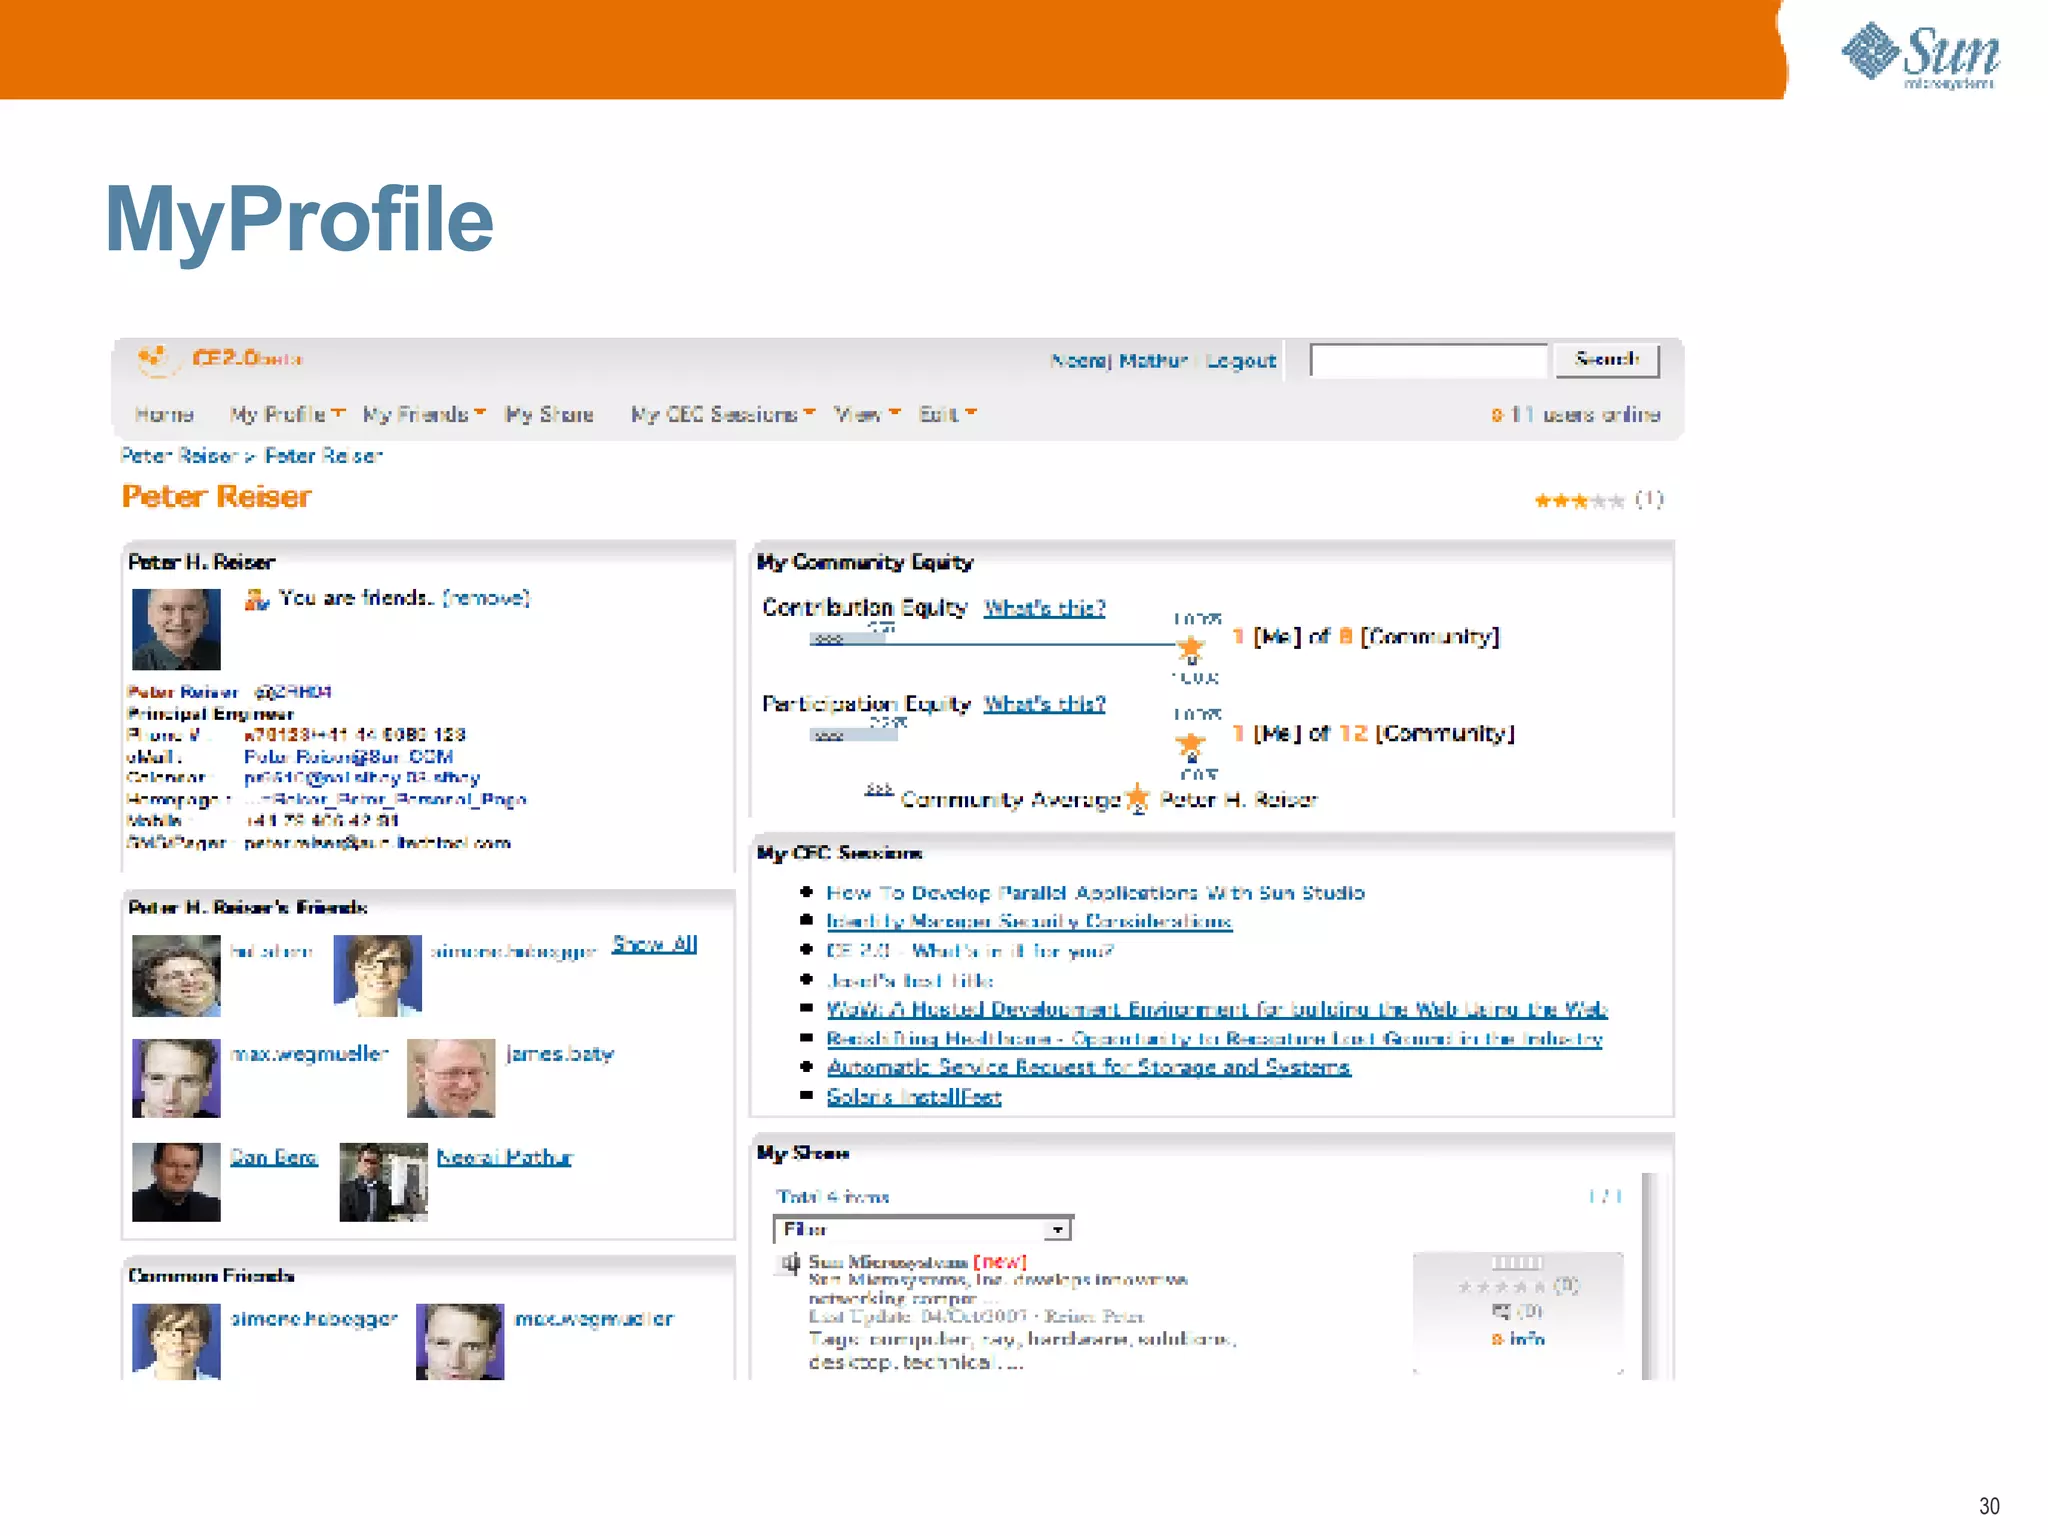Open the Solaris InstallFest session link

[914, 1097]
